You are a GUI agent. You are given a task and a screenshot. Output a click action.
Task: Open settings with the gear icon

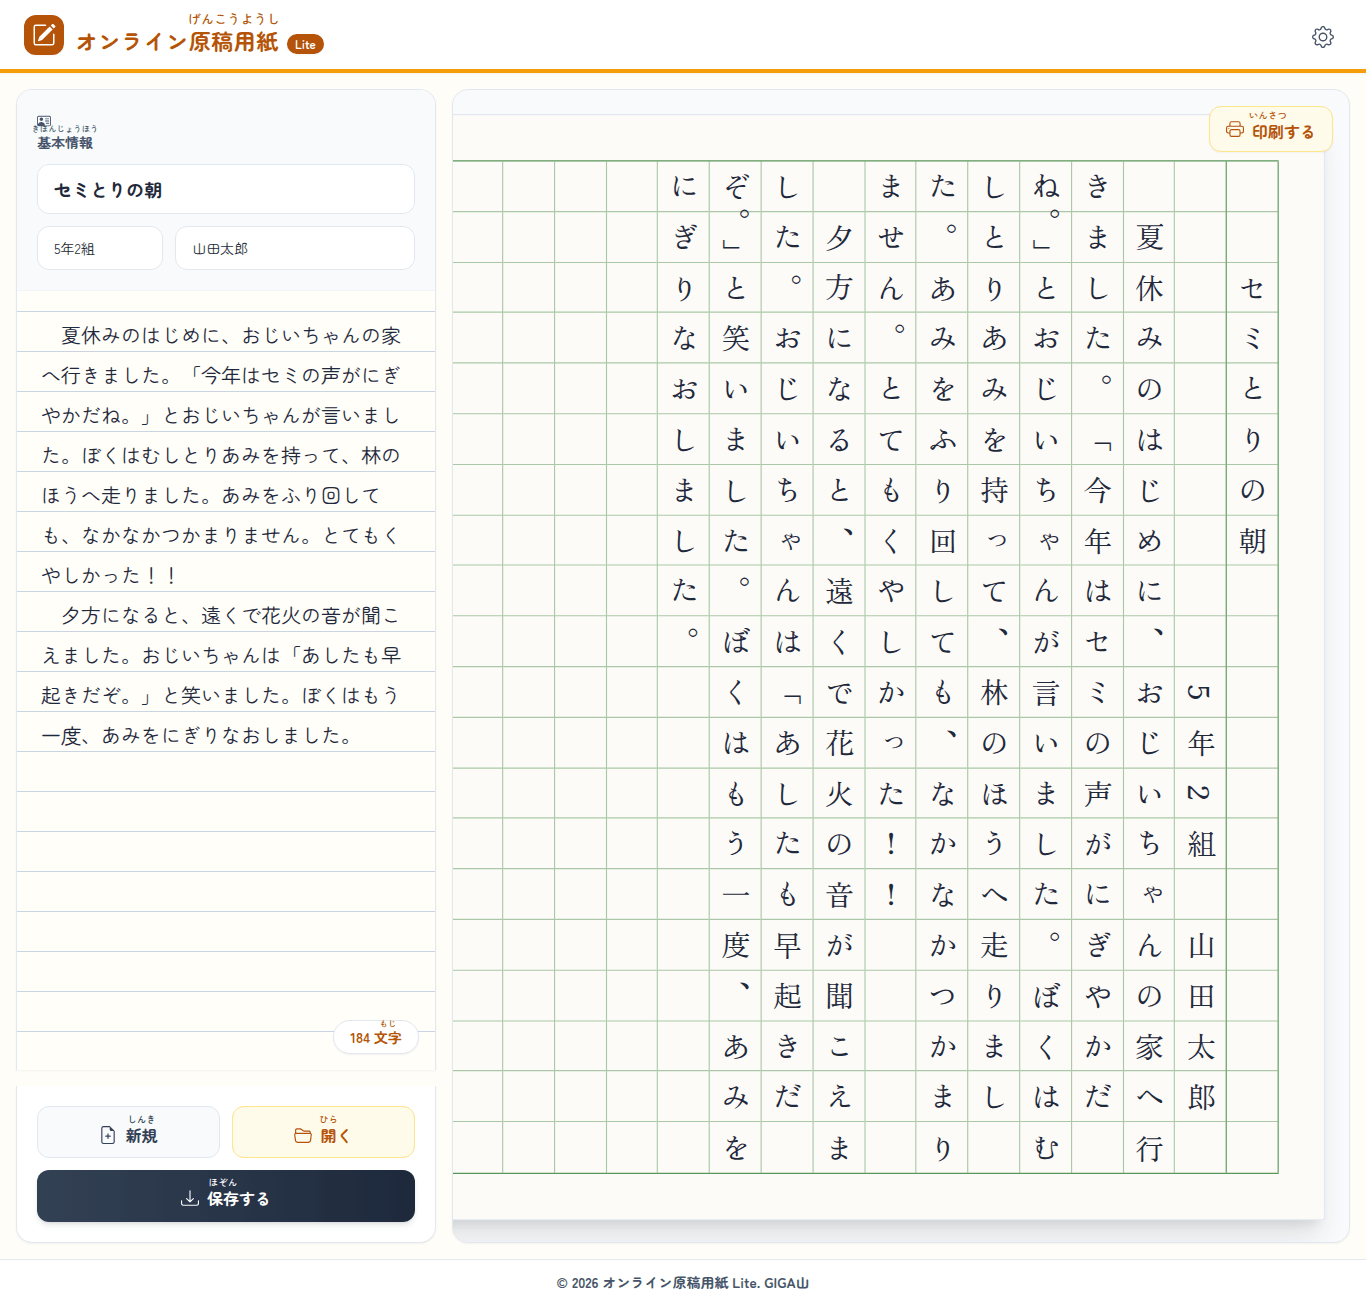pos(1322,37)
